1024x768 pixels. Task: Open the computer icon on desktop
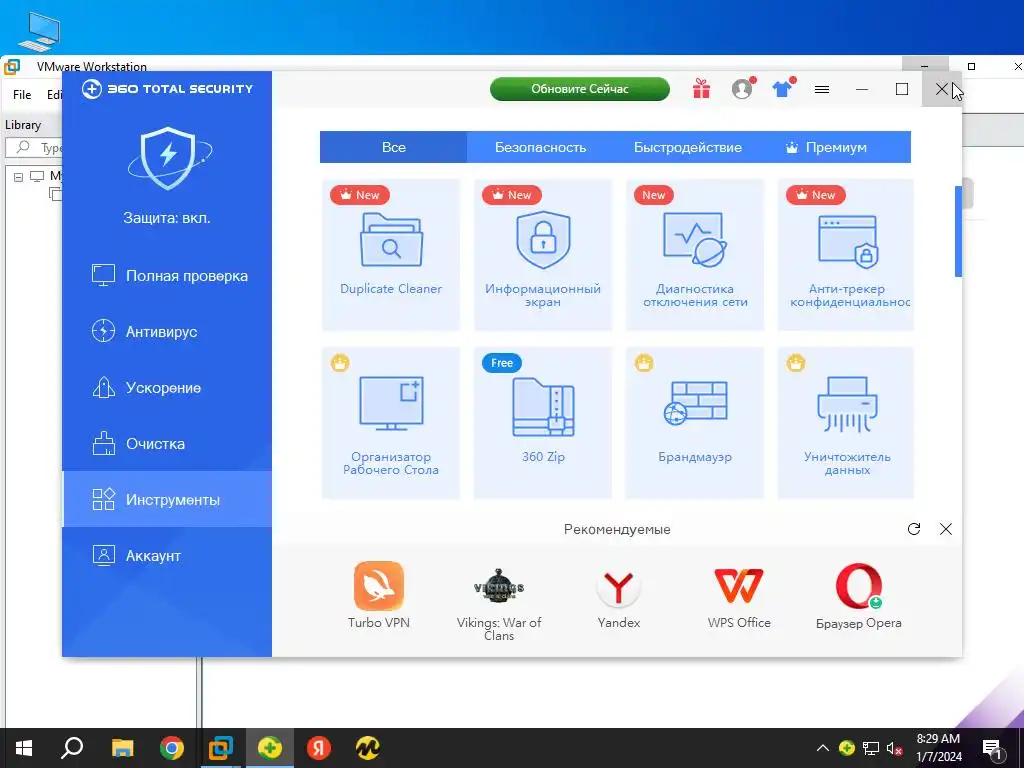click(39, 31)
